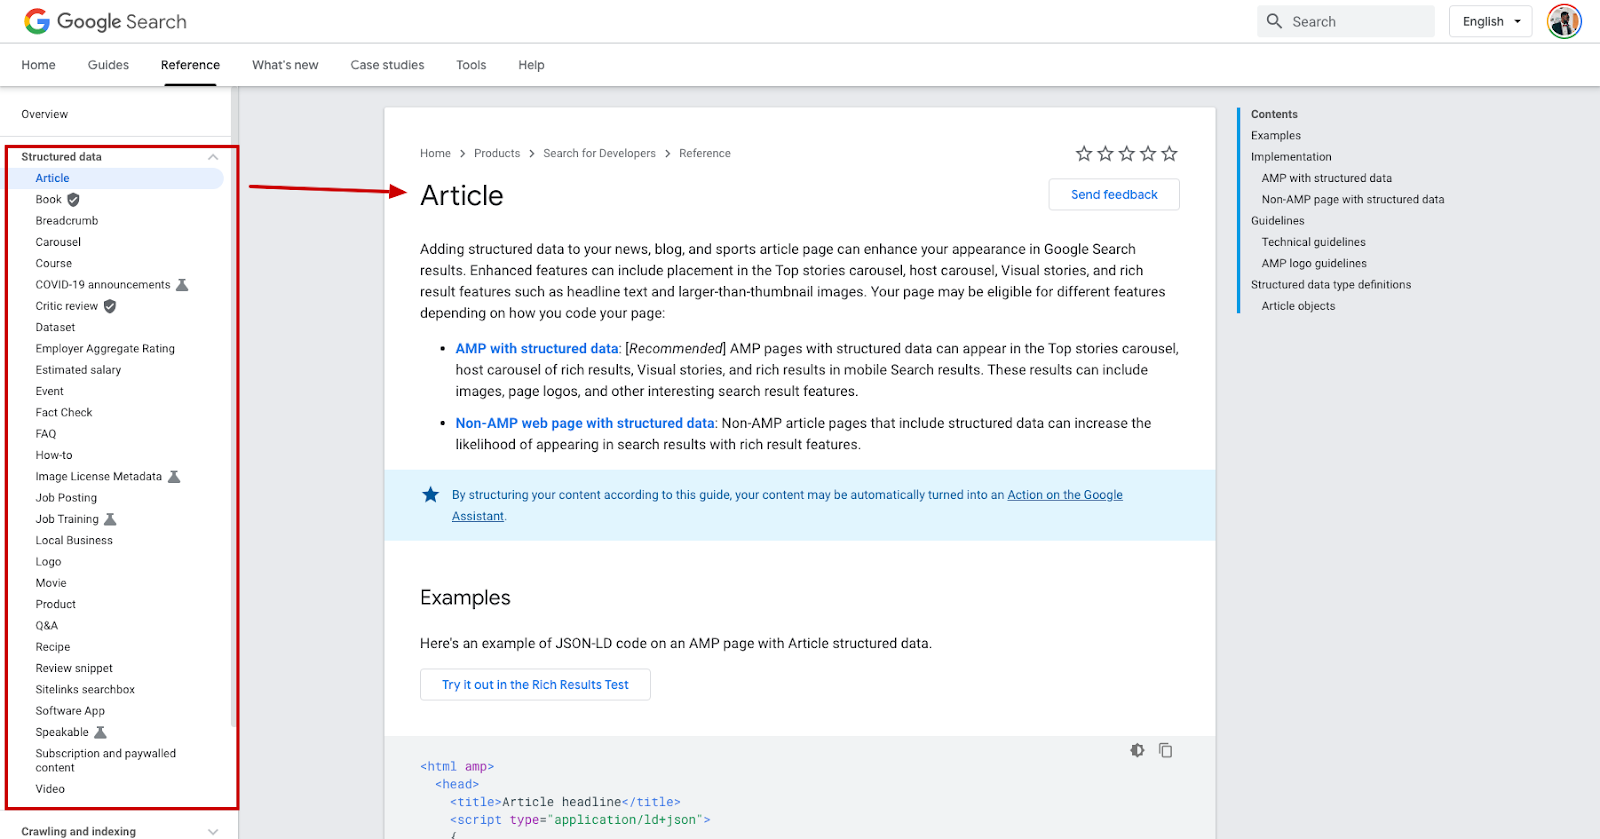
Task: Open FAQ in the sidebar
Action: [x=46, y=434]
